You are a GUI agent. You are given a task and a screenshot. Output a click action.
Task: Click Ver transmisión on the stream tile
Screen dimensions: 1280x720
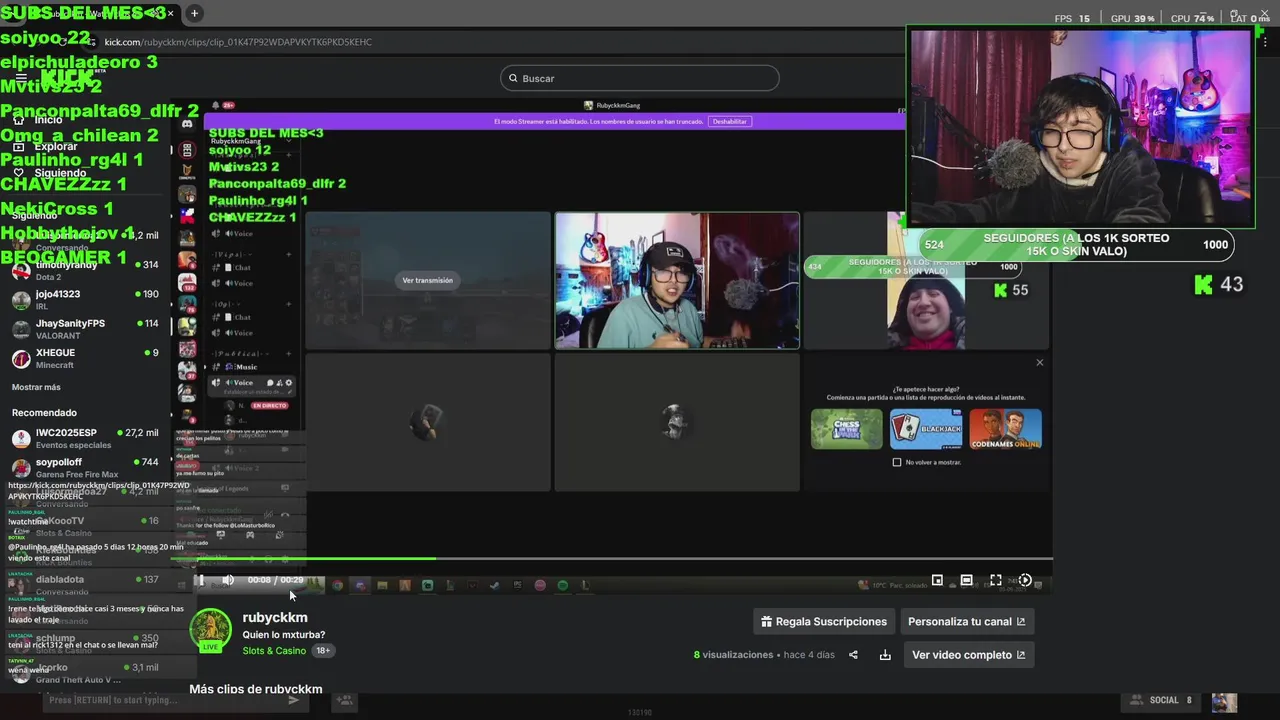click(427, 280)
